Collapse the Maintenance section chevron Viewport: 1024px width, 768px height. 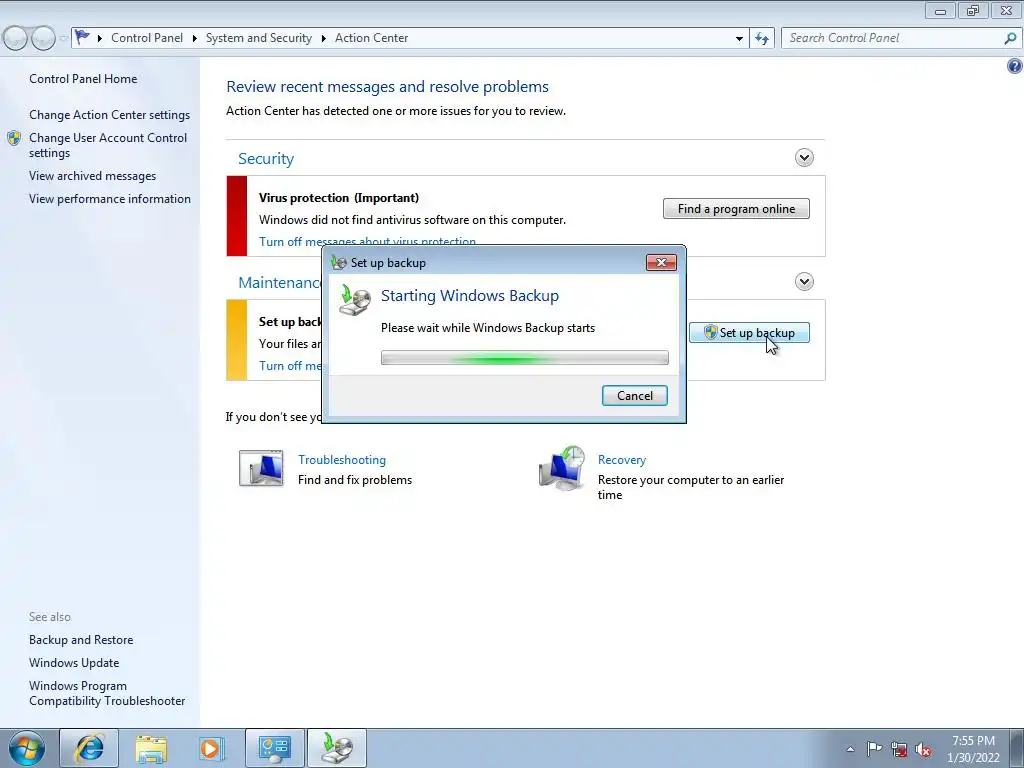804,281
